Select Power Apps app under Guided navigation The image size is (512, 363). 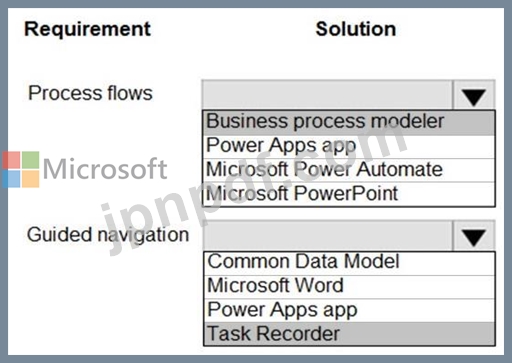coord(349,310)
